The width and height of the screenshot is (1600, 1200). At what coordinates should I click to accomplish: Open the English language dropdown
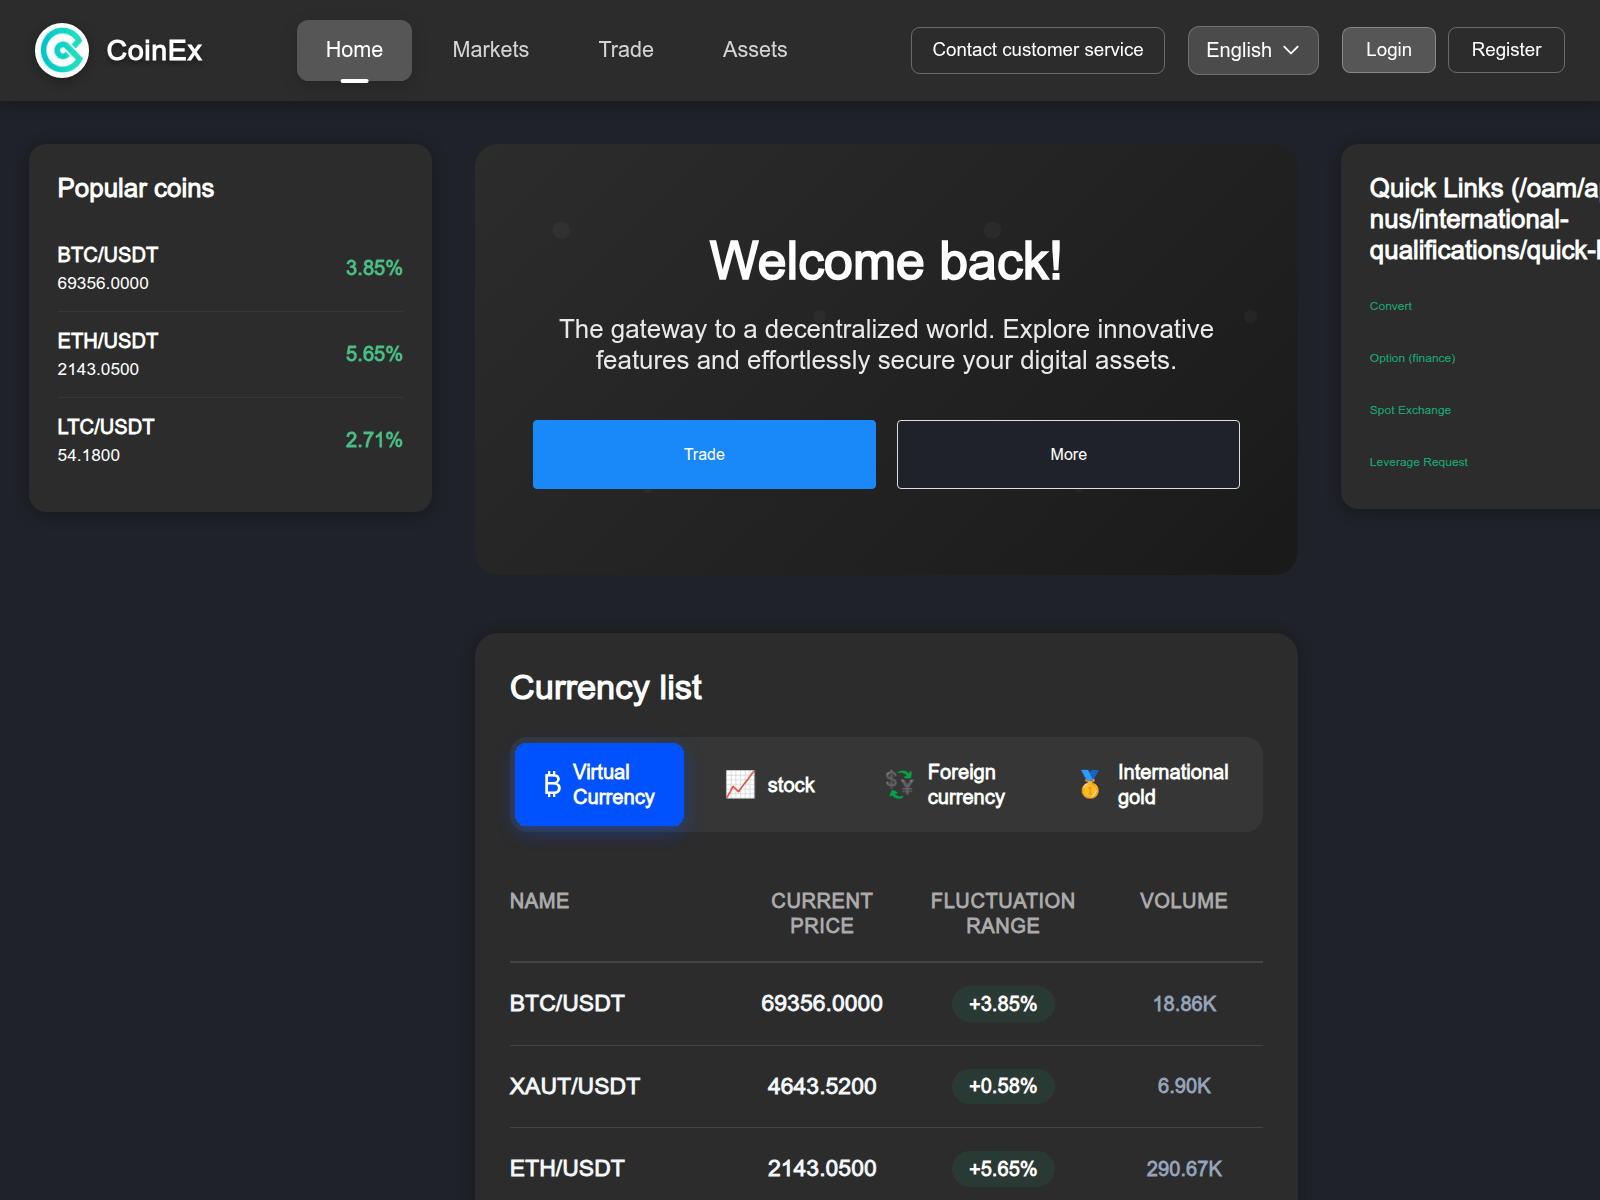pyautogui.click(x=1252, y=50)
